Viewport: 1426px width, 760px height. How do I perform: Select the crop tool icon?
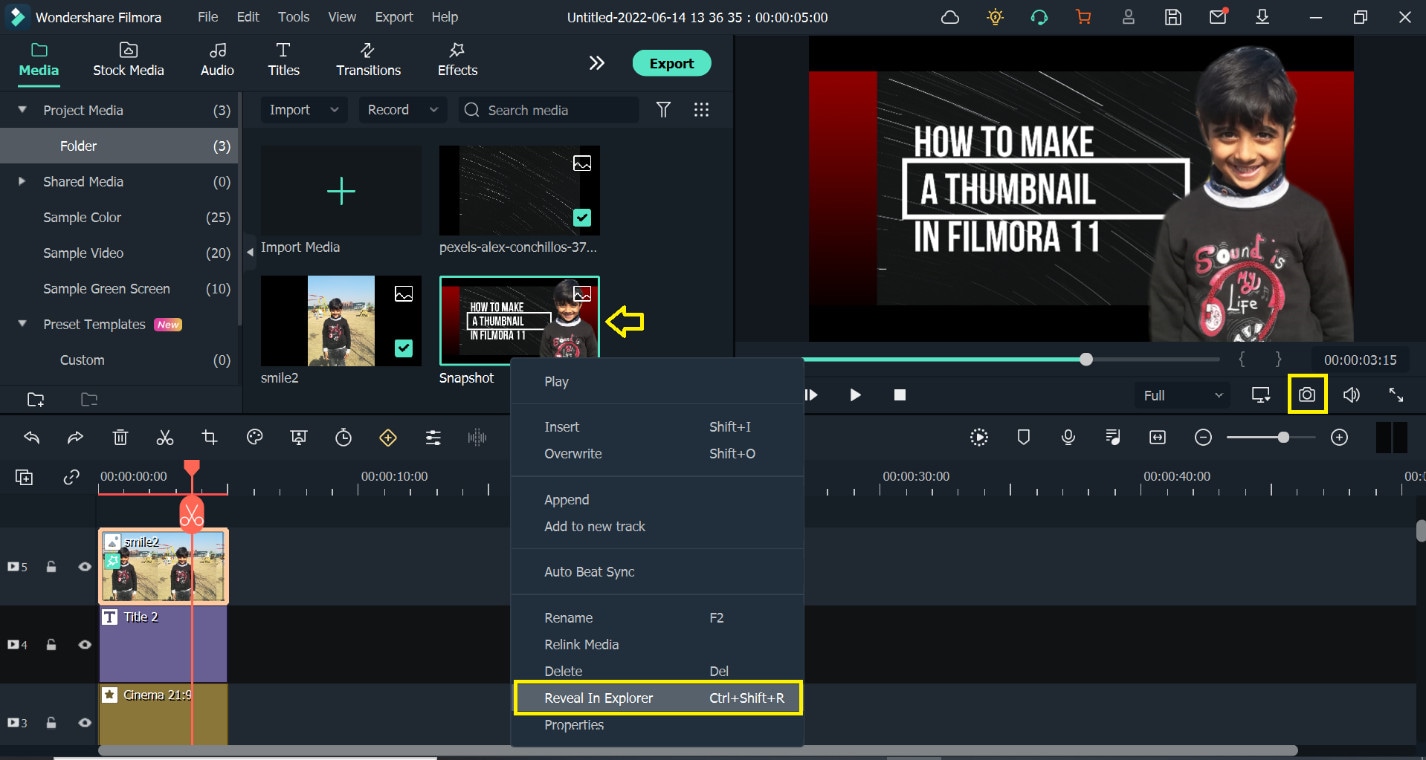(x=209, y=437)
